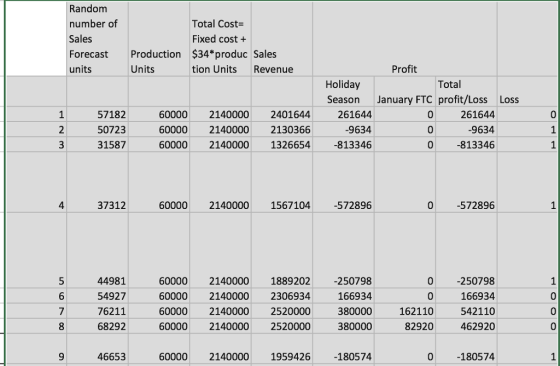Viewport: 560px width, 366px height.
Task: Select the 'January FTC' subheader cell
Action: (x=405, y=91)
